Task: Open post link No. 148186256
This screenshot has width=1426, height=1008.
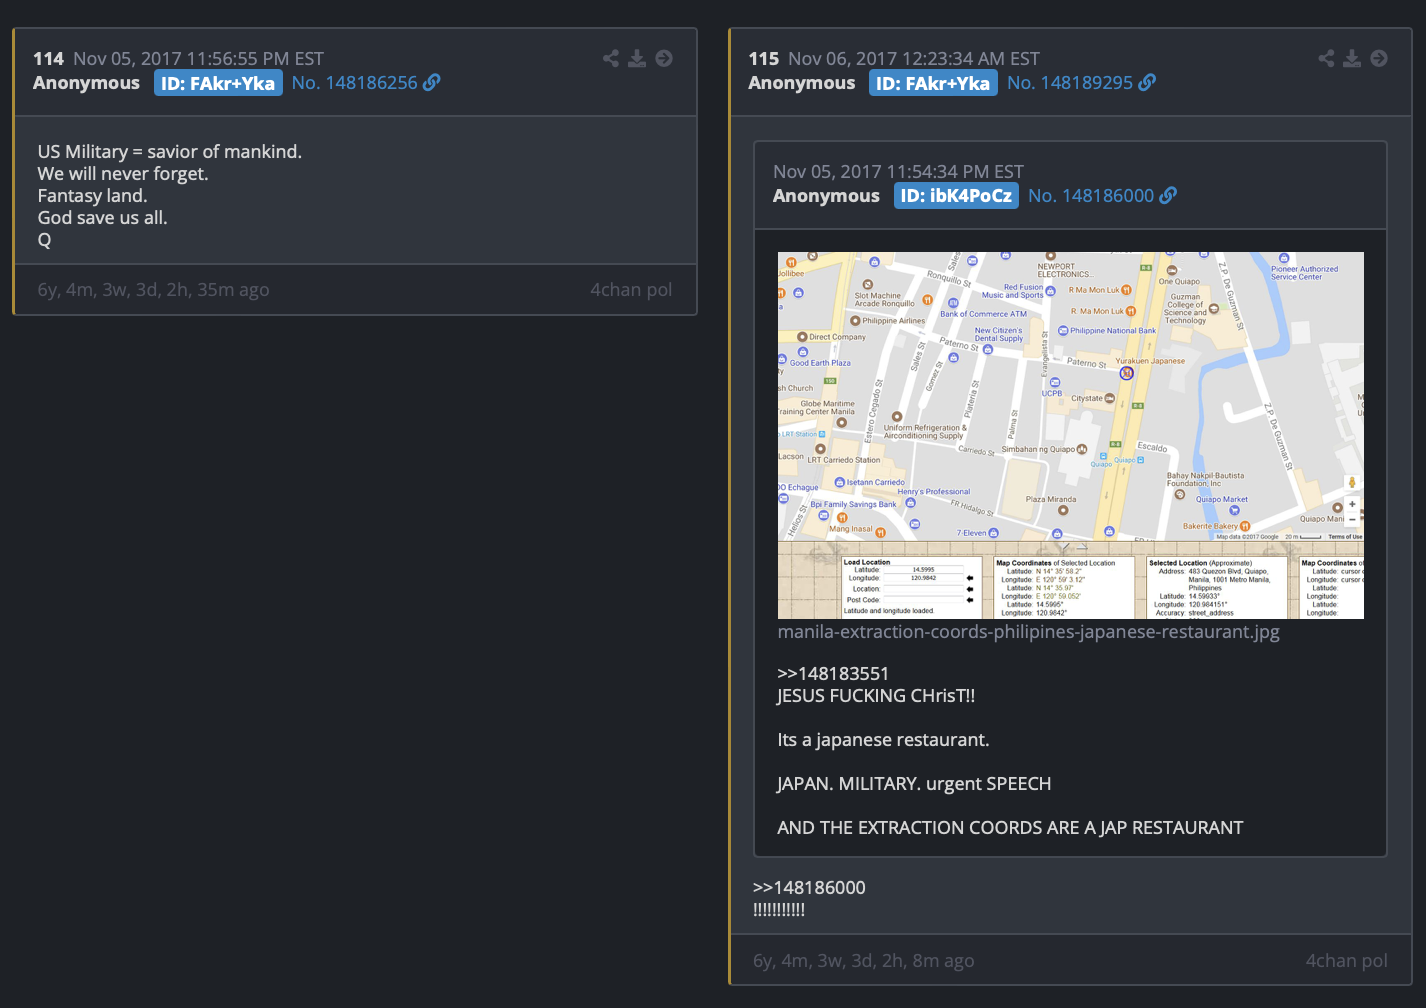Action: pyautogui.click(x=355, y=83)
